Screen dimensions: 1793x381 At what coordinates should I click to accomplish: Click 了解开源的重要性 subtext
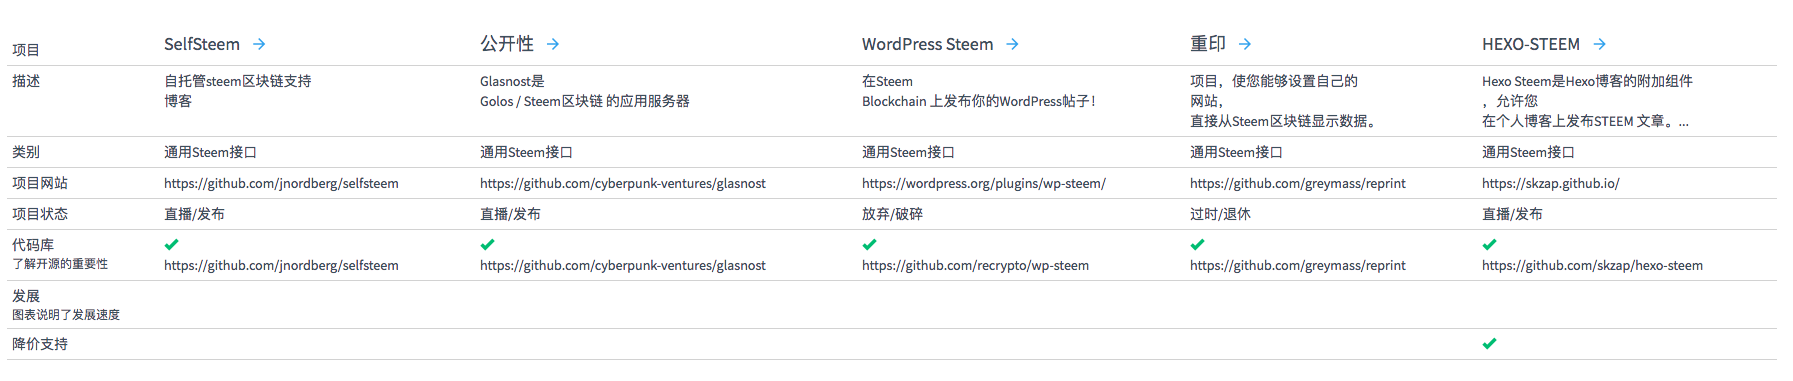tap(60, 264)
